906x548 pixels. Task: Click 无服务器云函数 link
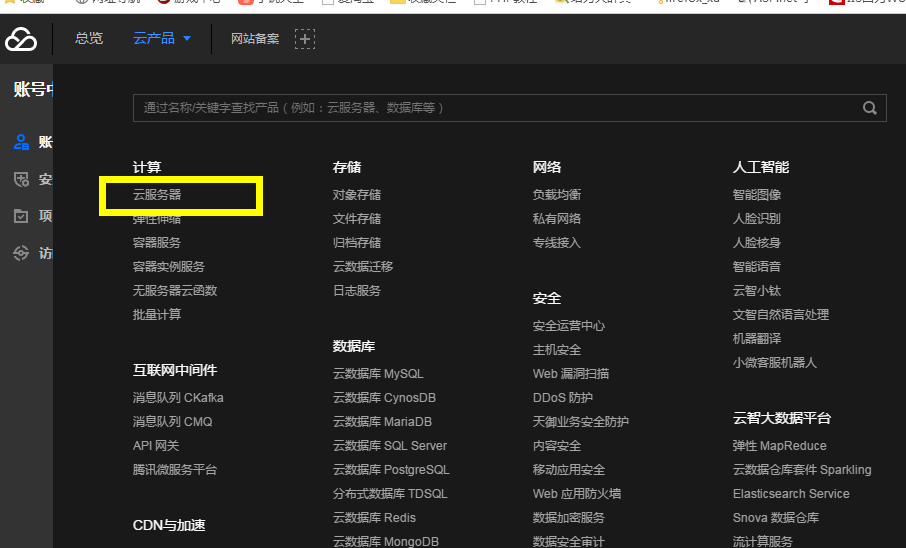(x=175, y=291)
